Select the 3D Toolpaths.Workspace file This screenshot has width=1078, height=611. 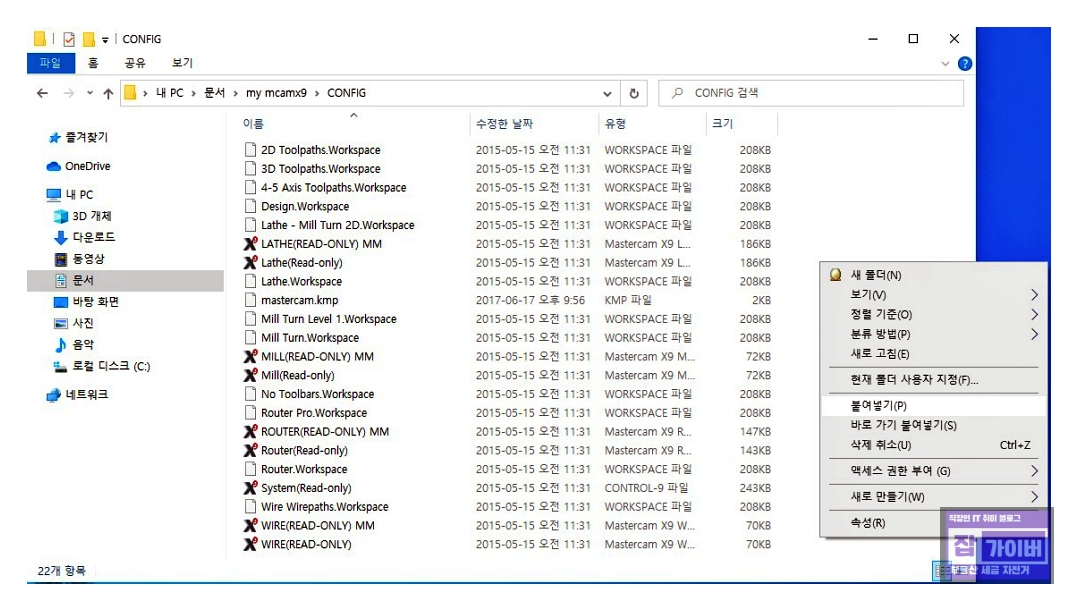[x=320, y=169]
